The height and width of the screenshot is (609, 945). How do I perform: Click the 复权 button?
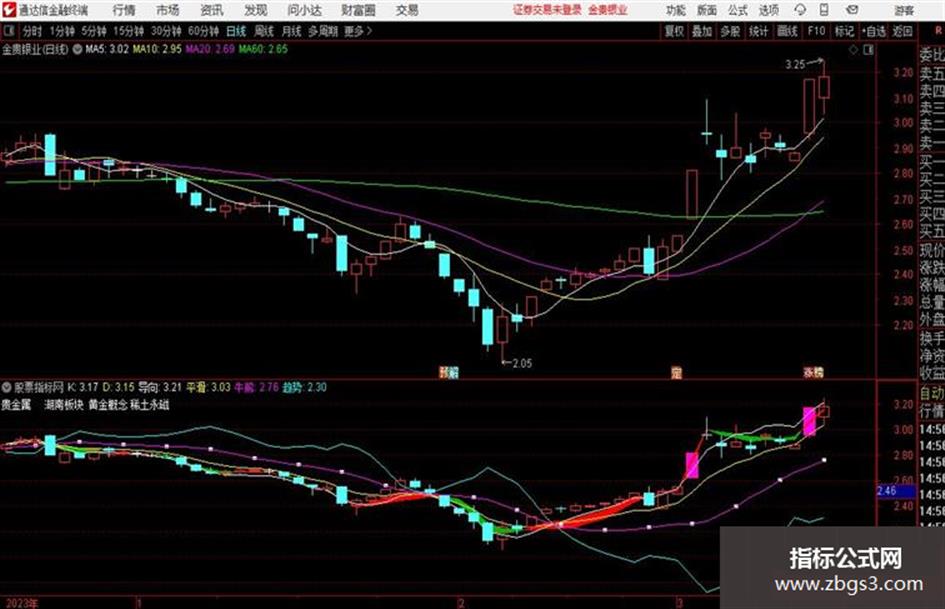(x=674, y=31)
